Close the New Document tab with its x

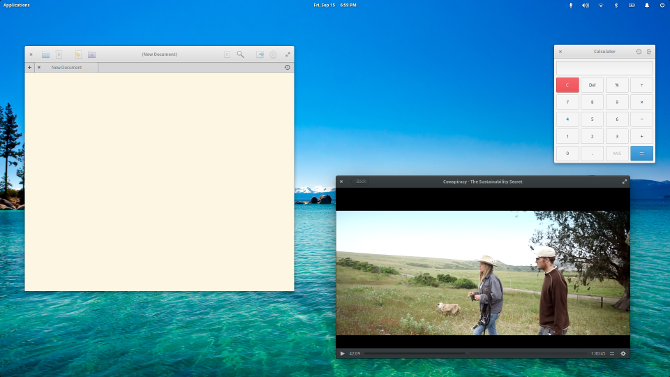coord(39,68)
